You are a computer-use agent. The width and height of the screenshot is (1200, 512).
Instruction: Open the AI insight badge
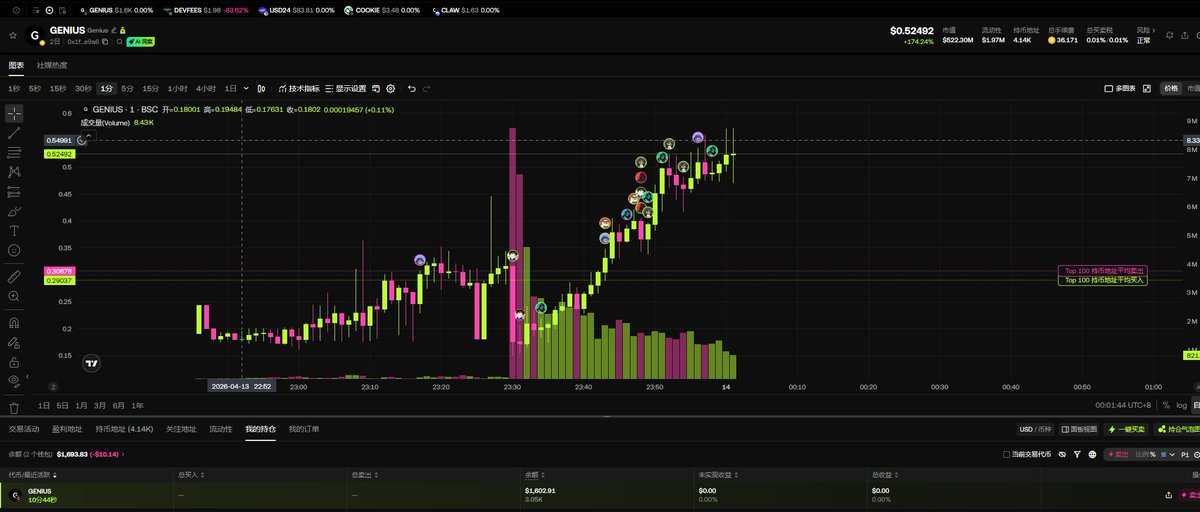pos(140,42)
